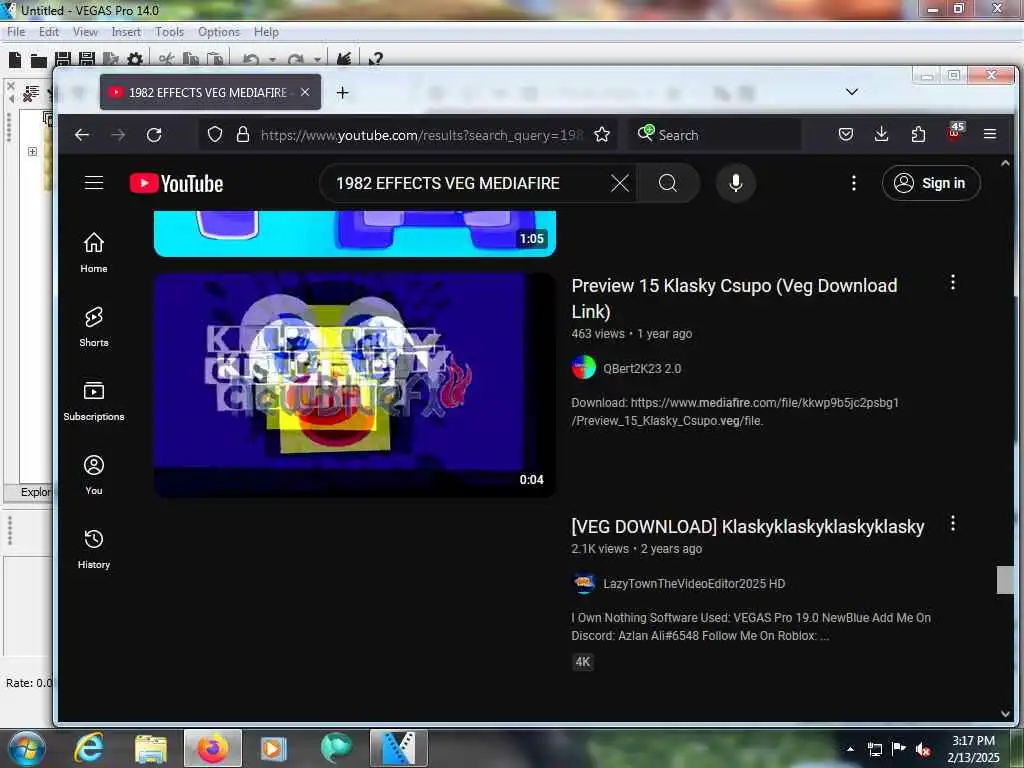Viewport: 1024px width, 768px height.
Task: Click the youtube.com address bar URL
Action: (x=422, y=135)
